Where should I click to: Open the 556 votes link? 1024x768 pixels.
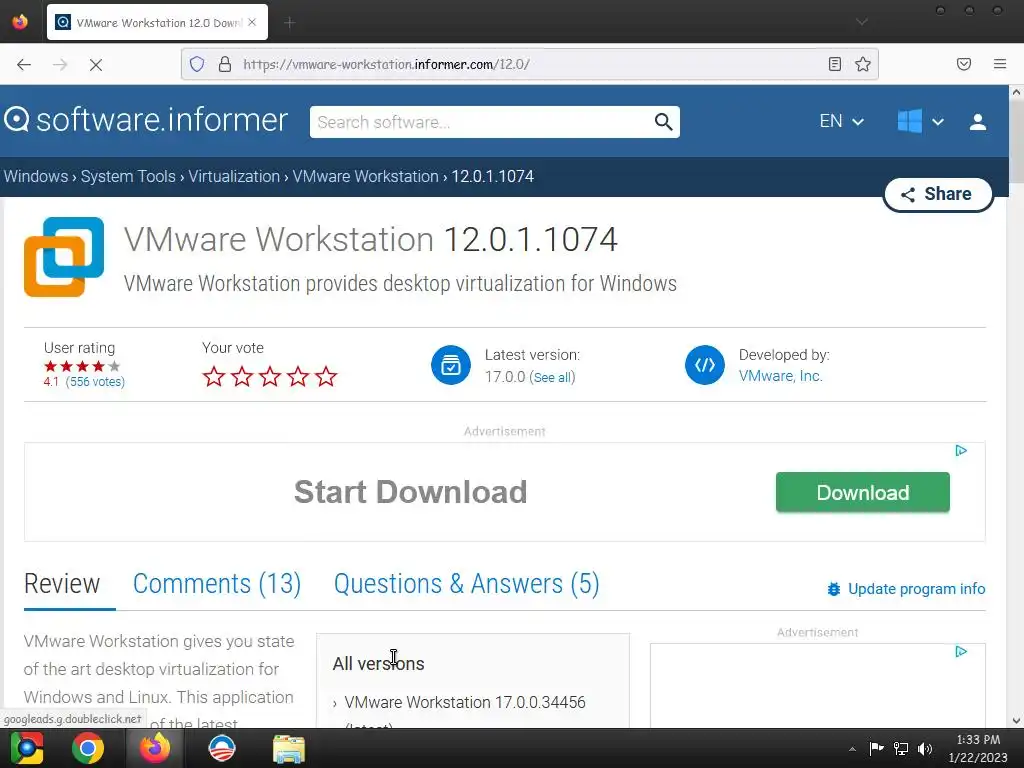[95, 381]
